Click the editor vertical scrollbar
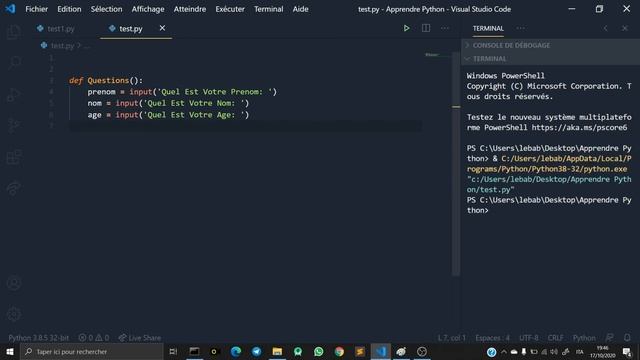Image resolution: width=640 pixels, height=360 pixels. 456,163
